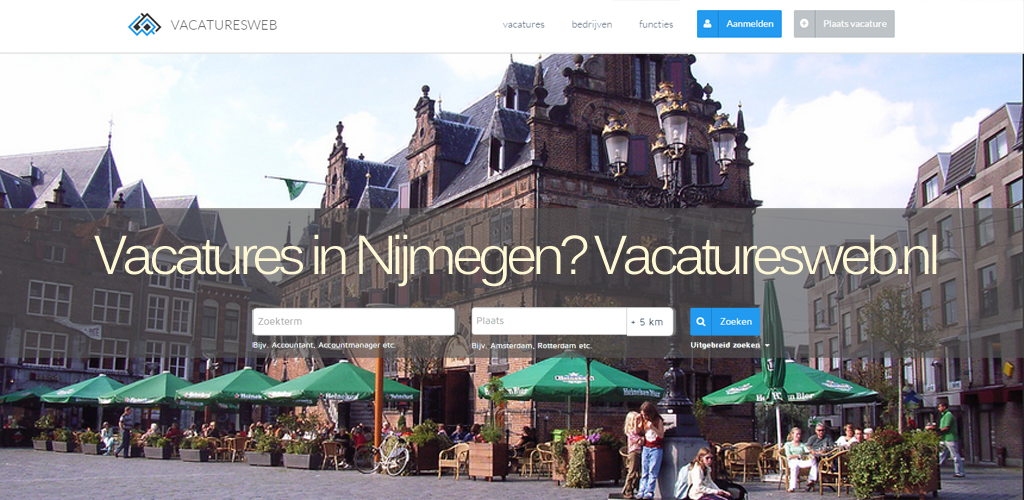Open the vacatures menu item
This screenshot has width=1024, height=500.
click(524, 24)
